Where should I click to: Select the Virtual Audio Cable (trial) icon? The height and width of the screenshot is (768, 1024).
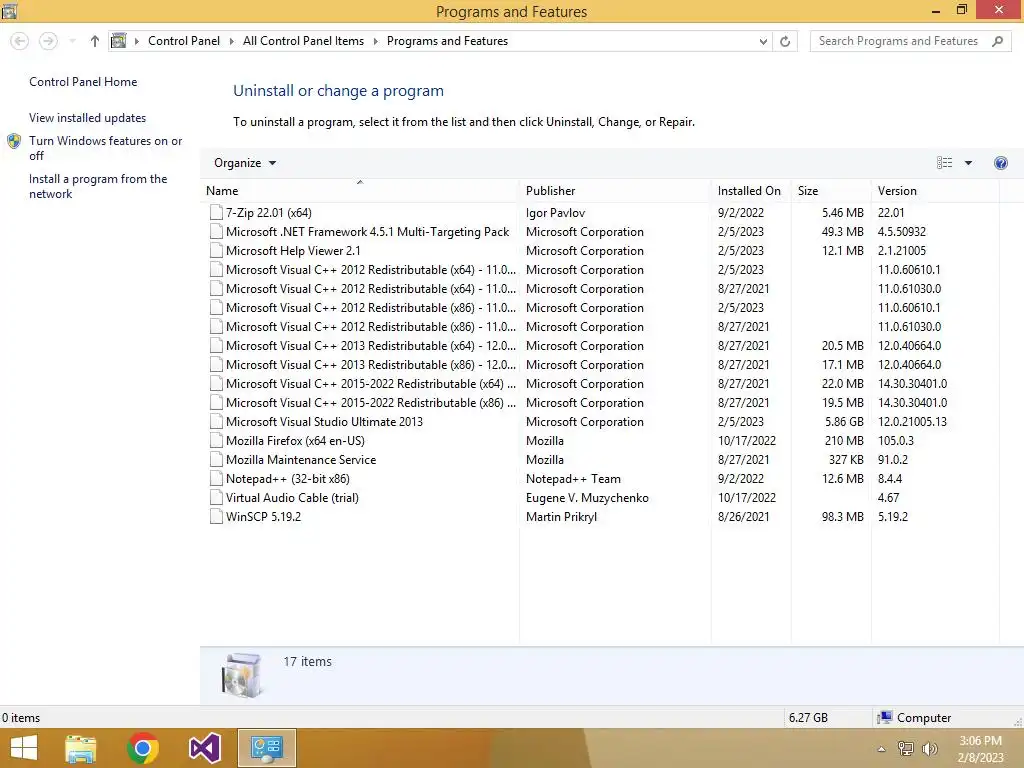(216, 497)
